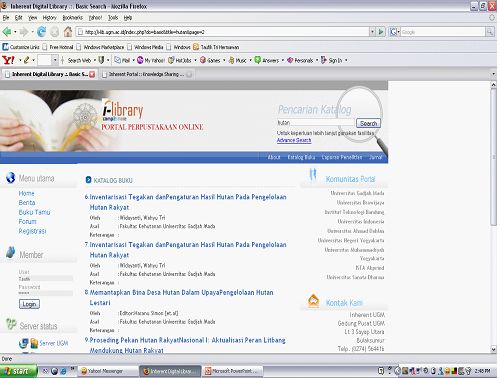Click the Universitas Gadjah Mada community link
The height and width of the screenshot is (378, 500).
(357, 193)
